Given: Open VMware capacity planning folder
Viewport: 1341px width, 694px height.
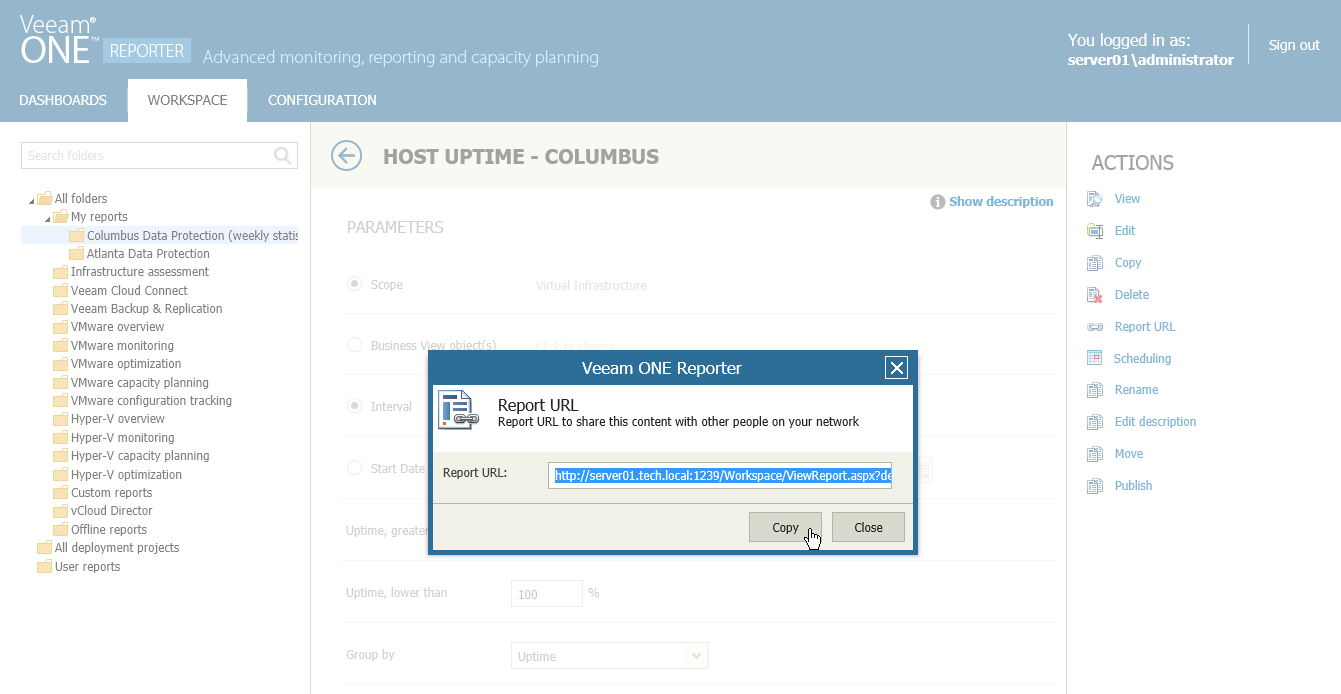Looking at the screenshot, I should tap(139, 383).
